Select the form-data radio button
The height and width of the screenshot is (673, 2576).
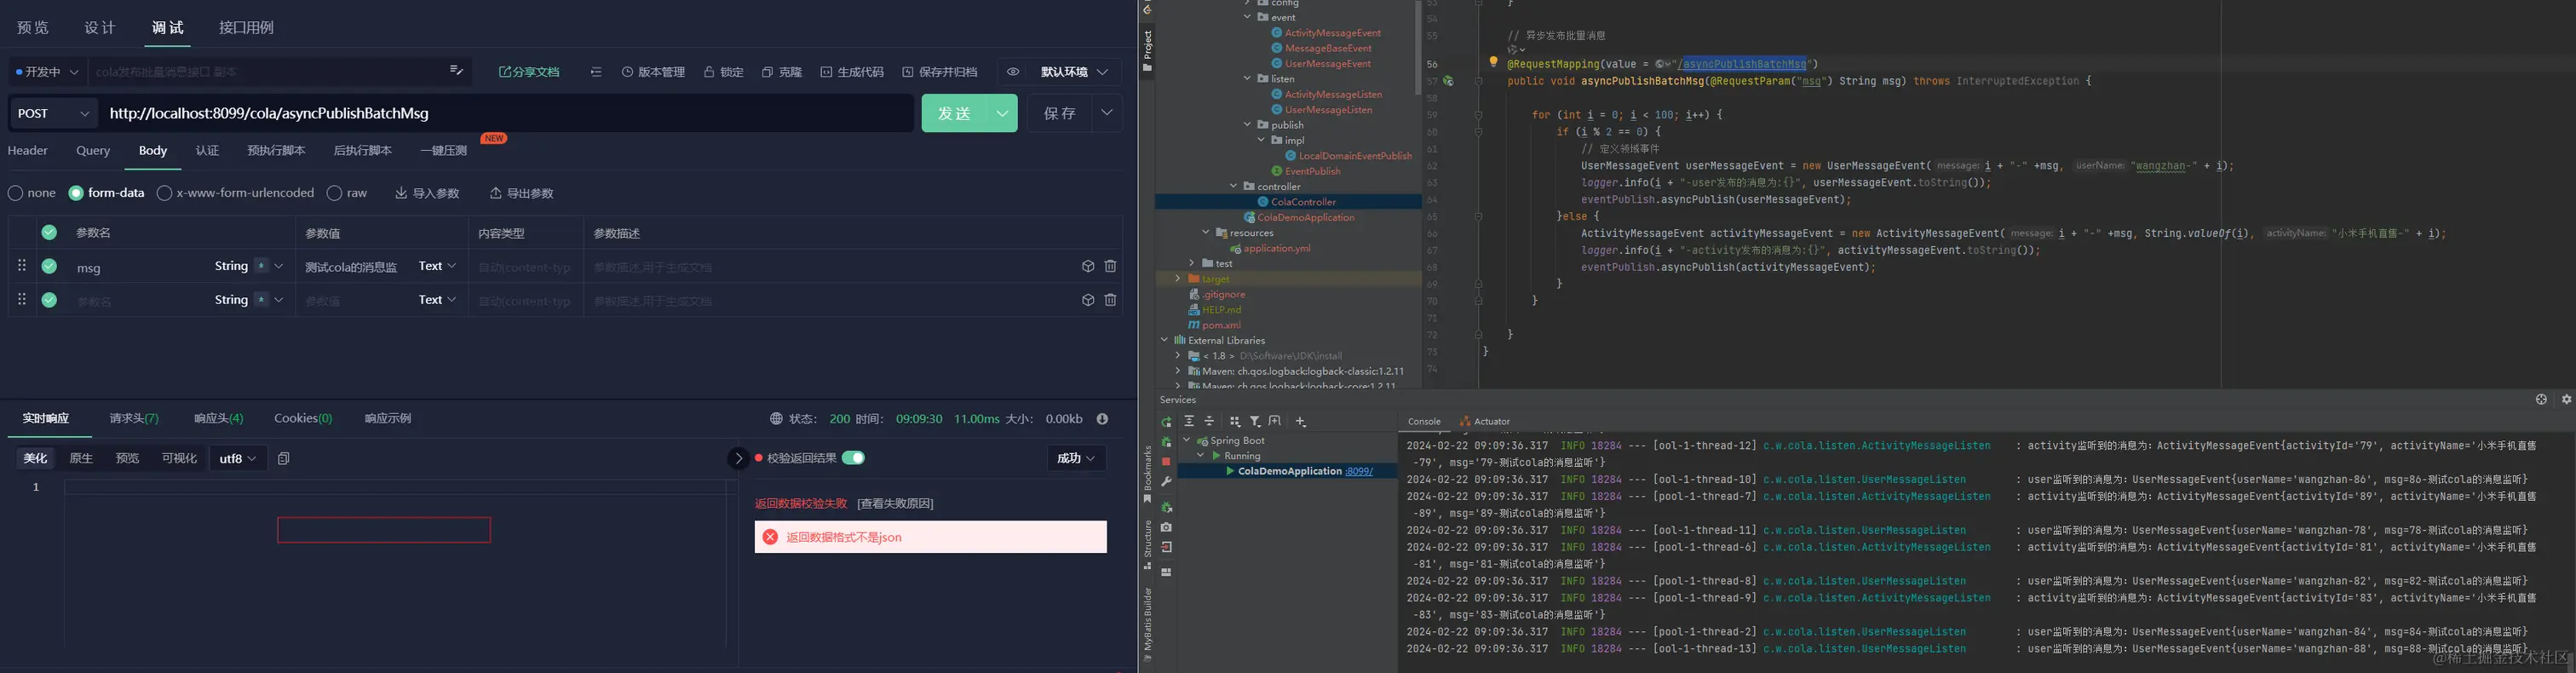tap(76, 193)
